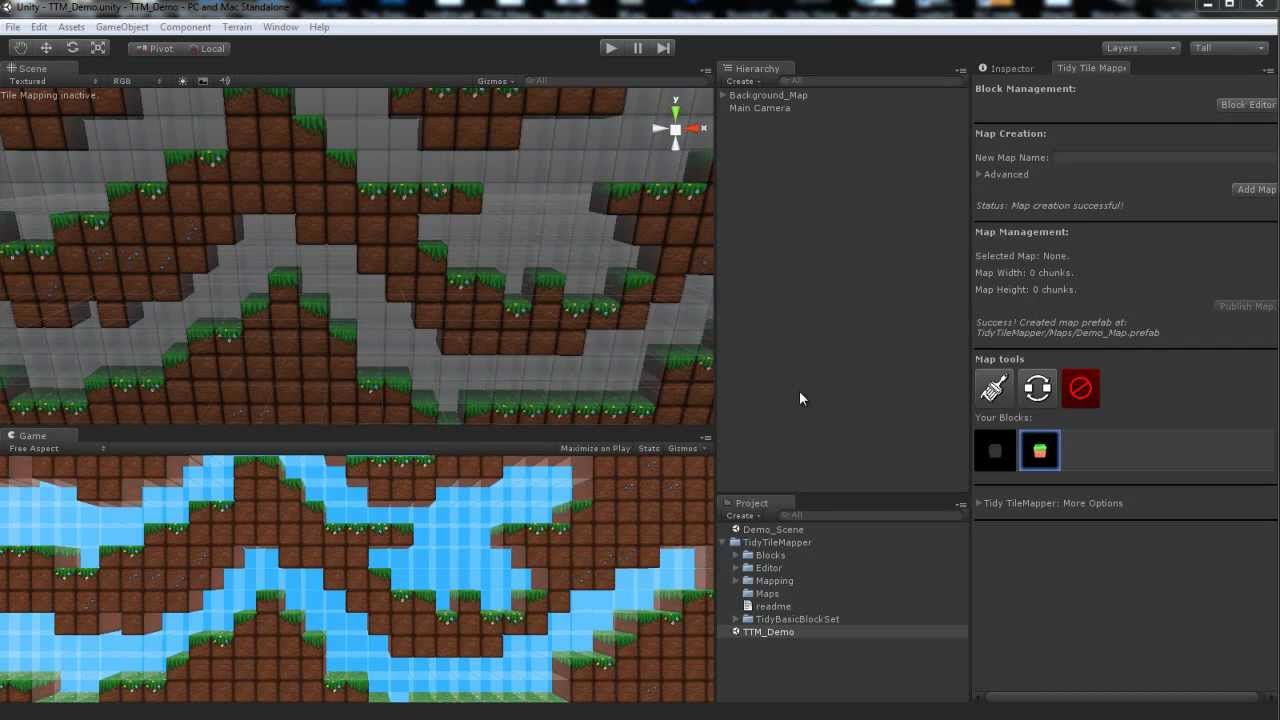Click the Publish Map button
Screen dimensions: 1280x720
tap(1245, 306)
